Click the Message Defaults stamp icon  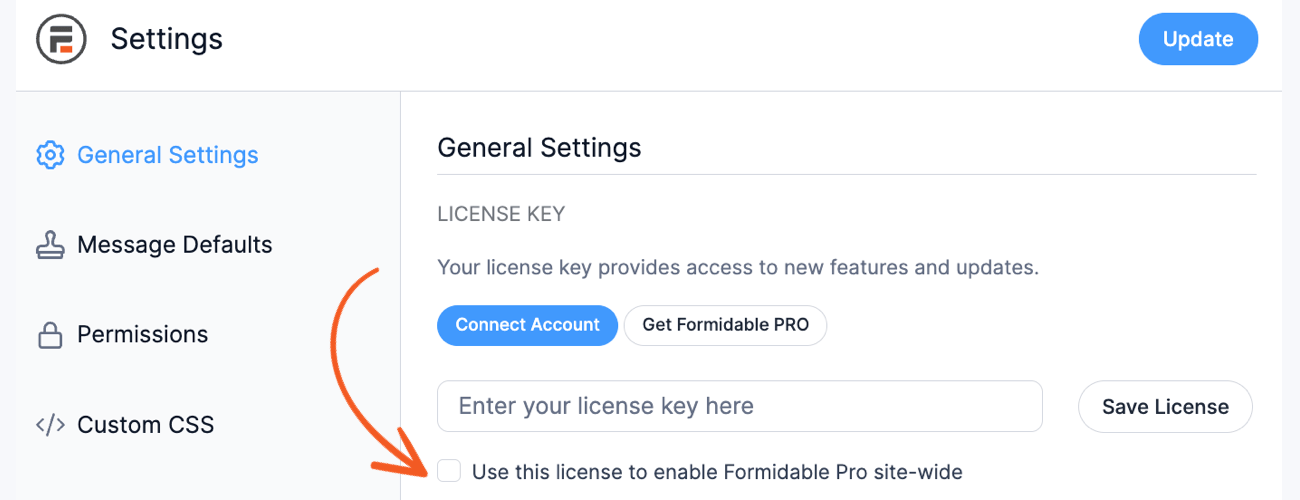click(x=50, y=245)
